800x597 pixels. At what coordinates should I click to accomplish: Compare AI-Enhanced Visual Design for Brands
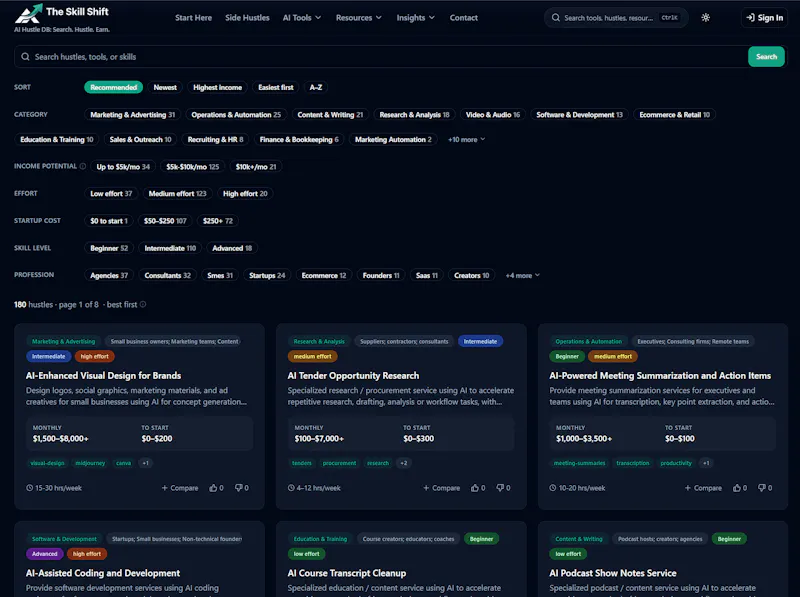(x=180, y=488)
